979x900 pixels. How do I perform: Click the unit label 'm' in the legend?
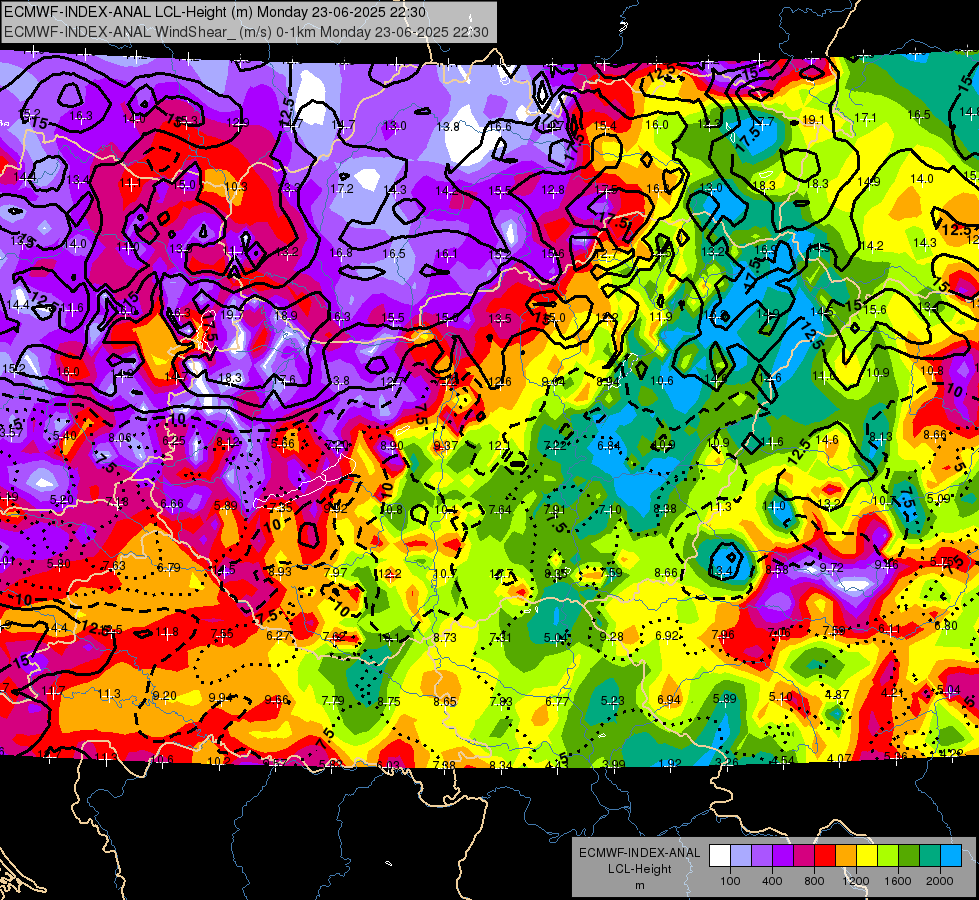point(639,886)
